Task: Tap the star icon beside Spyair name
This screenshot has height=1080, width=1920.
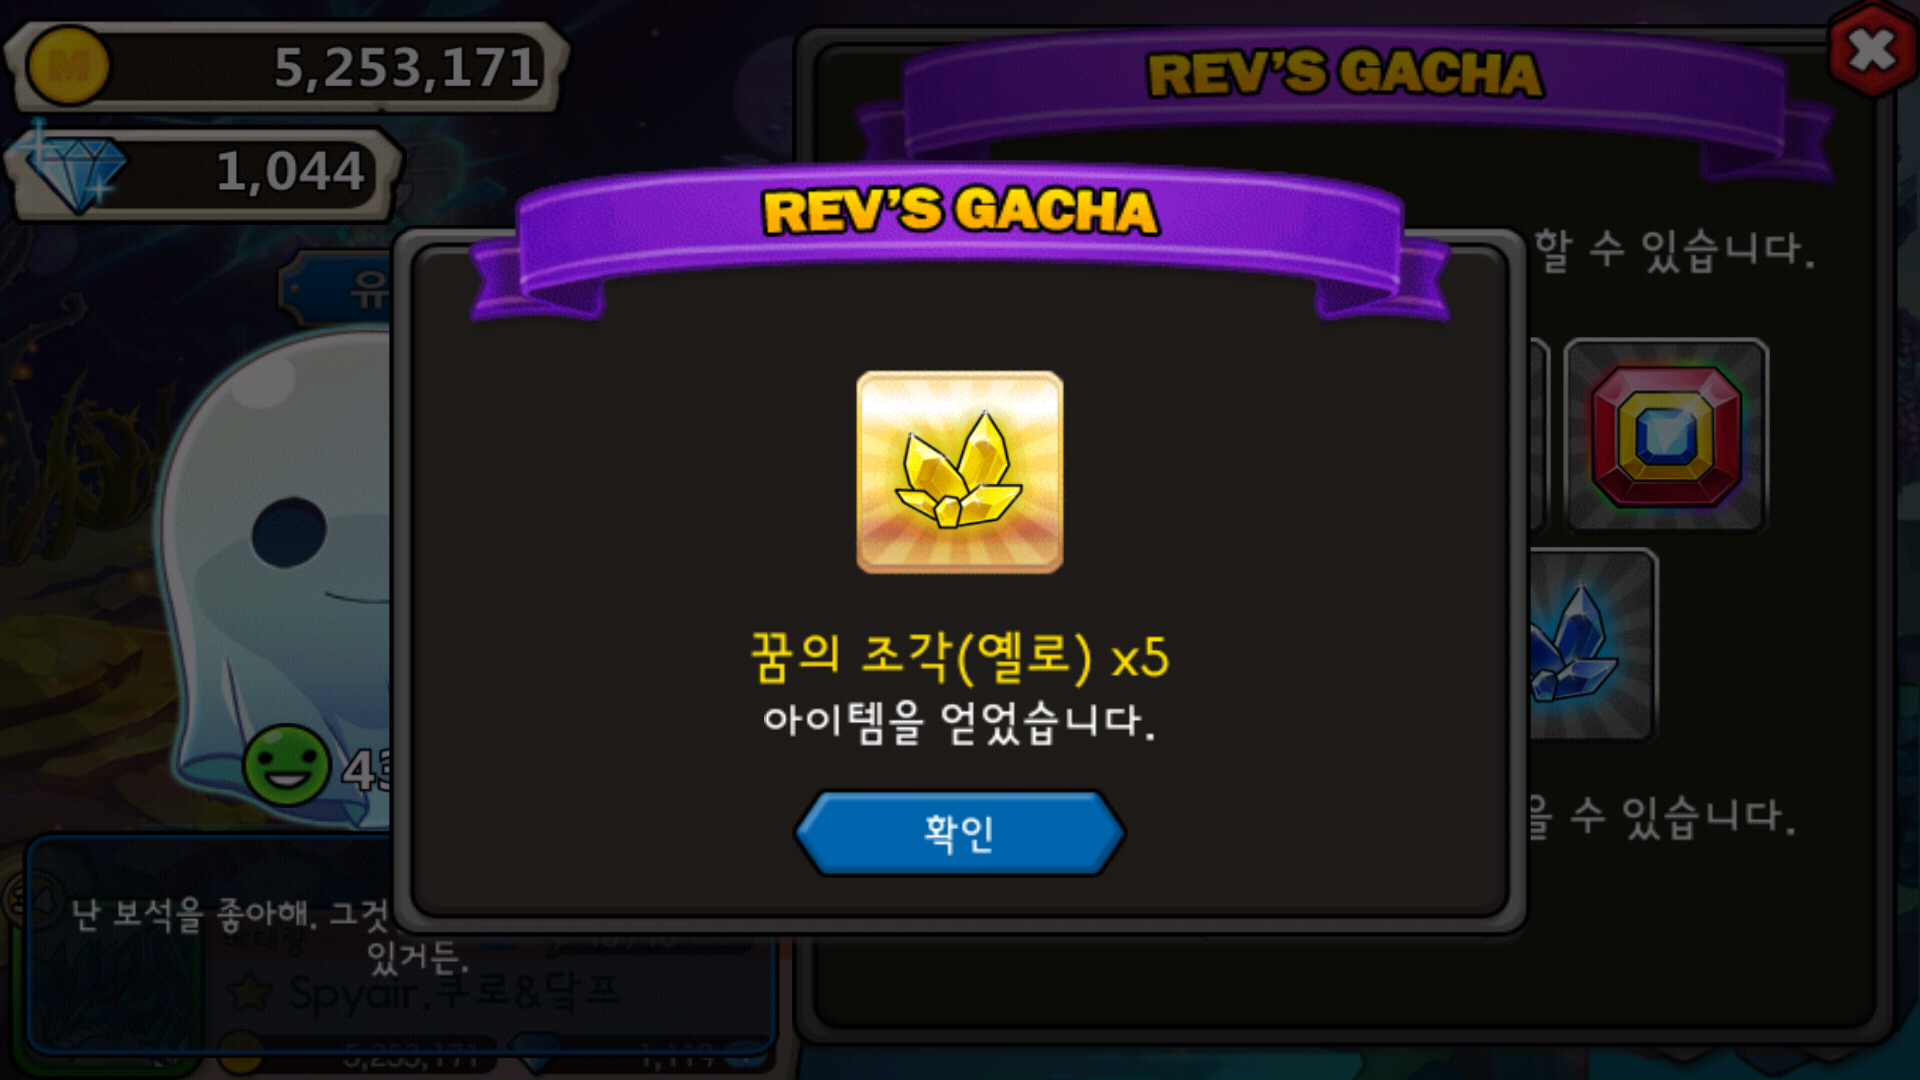Action: coord(249,992)
